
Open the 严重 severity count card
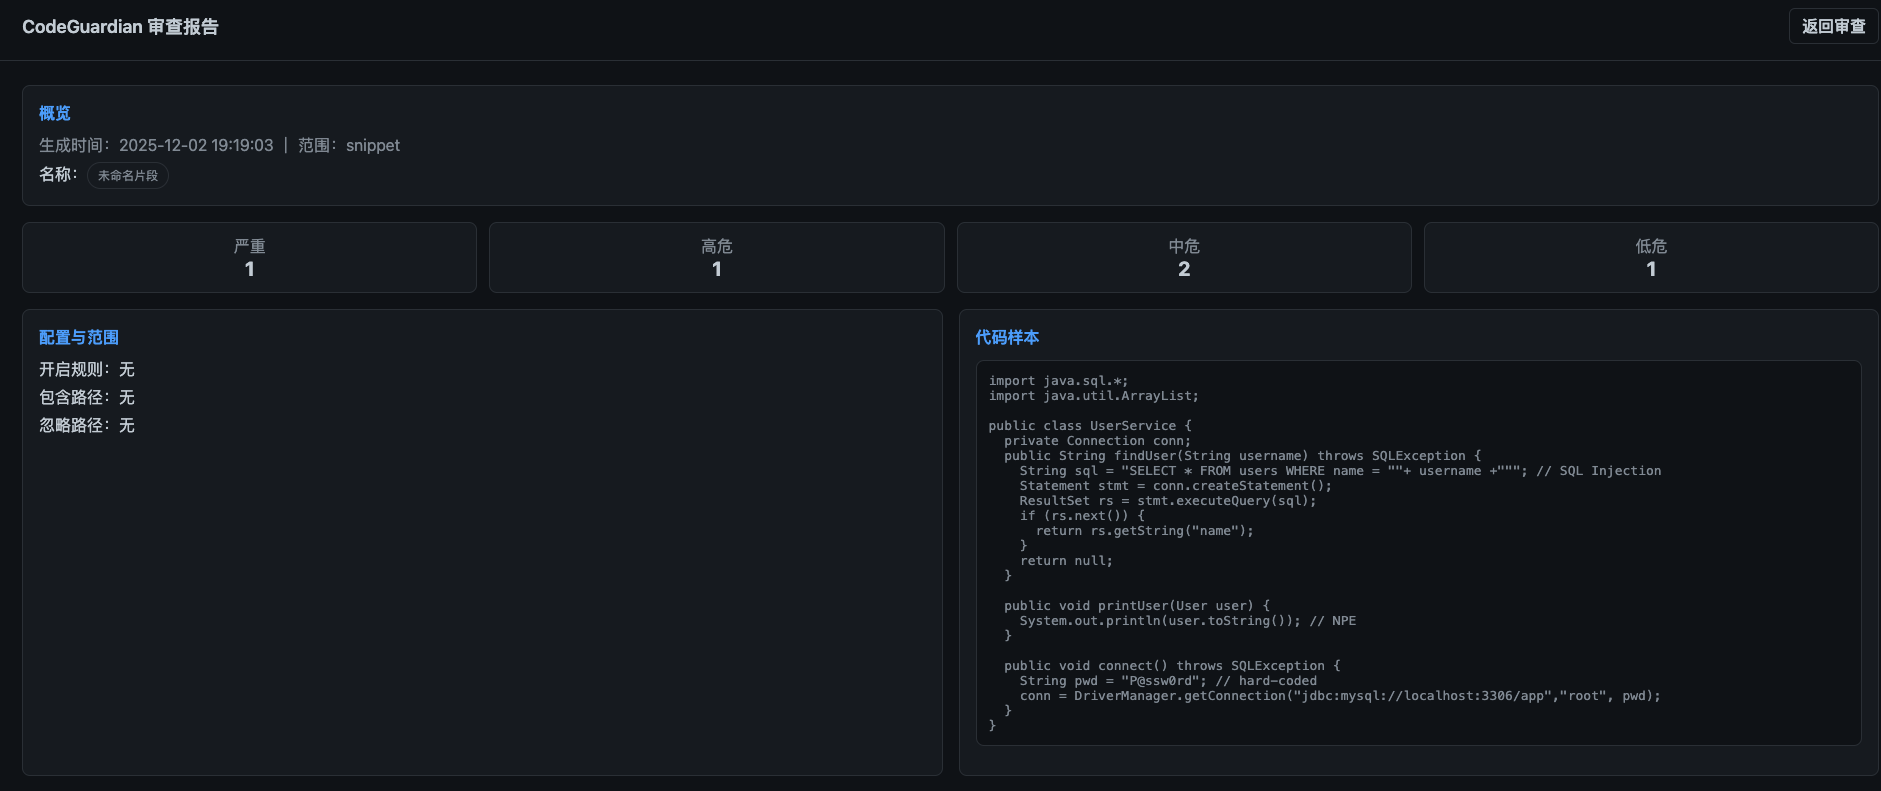249,258
